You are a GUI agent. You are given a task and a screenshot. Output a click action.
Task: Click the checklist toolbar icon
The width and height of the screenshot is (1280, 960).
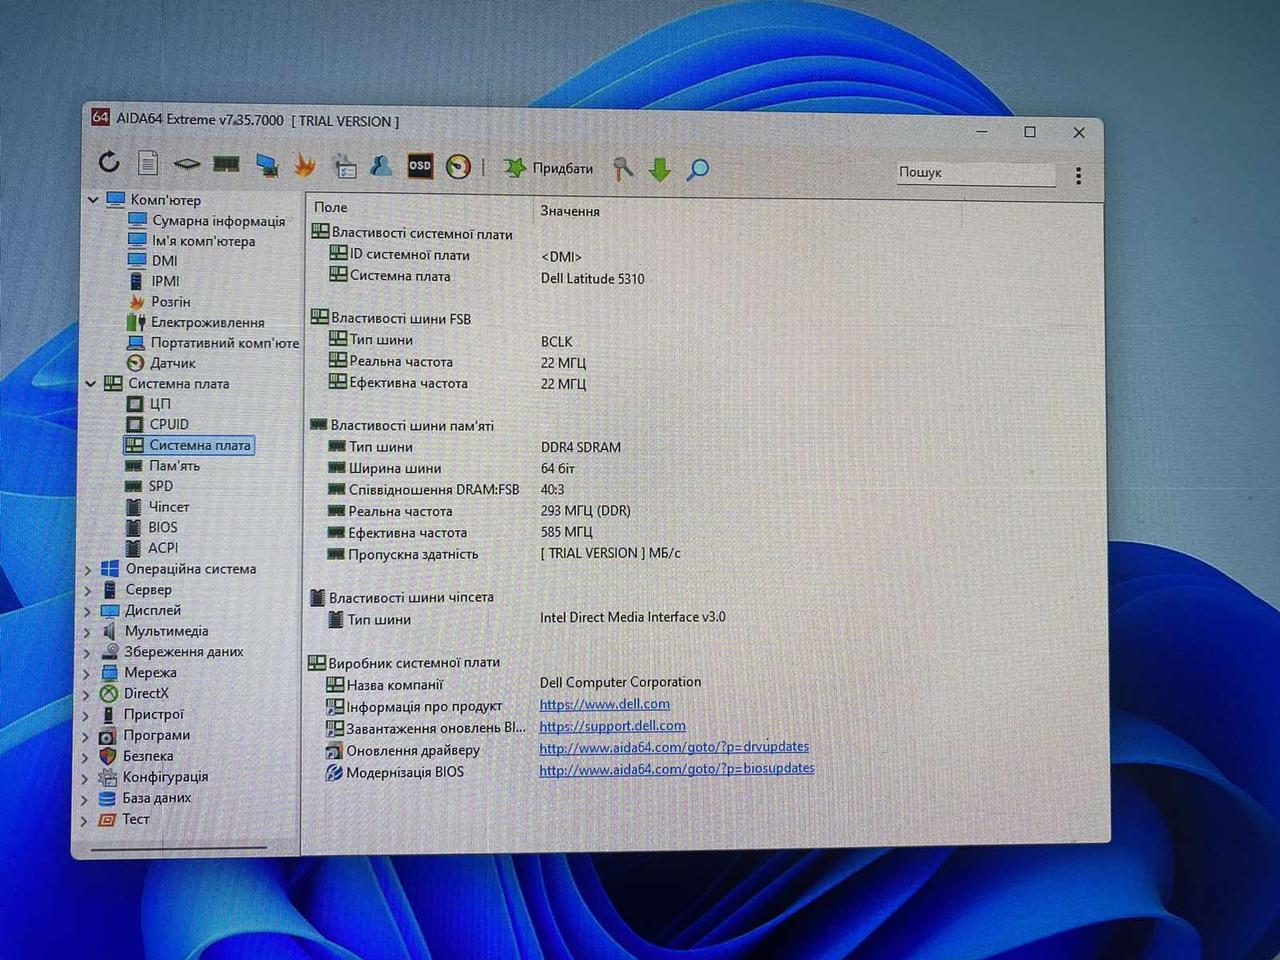point(344,165)
